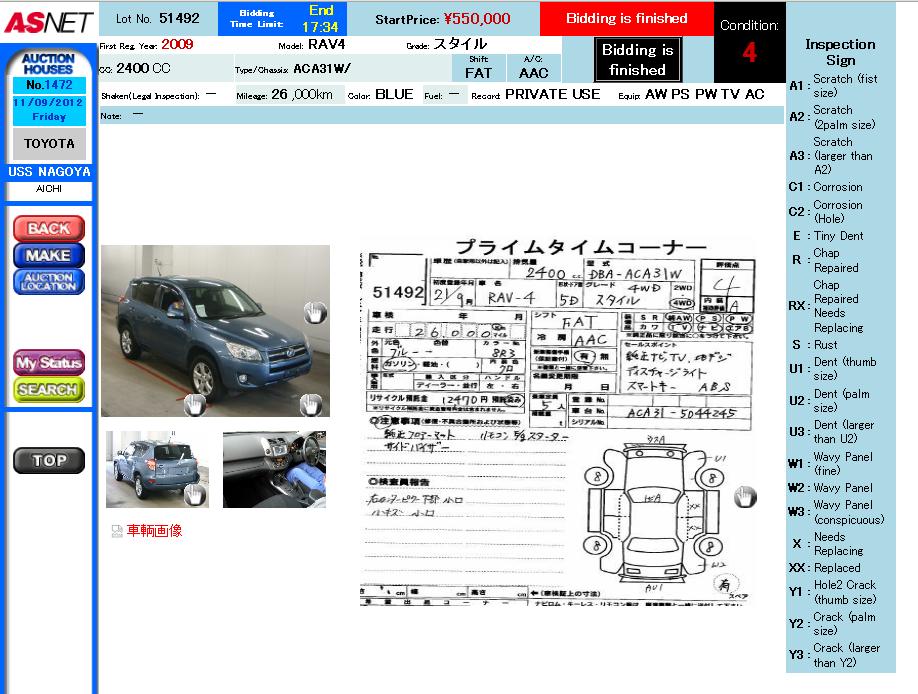Viewport: 918px width, 694px height.
Task: Click hand zoom icon on the auction sheet
Action: [x=745, y=496]
